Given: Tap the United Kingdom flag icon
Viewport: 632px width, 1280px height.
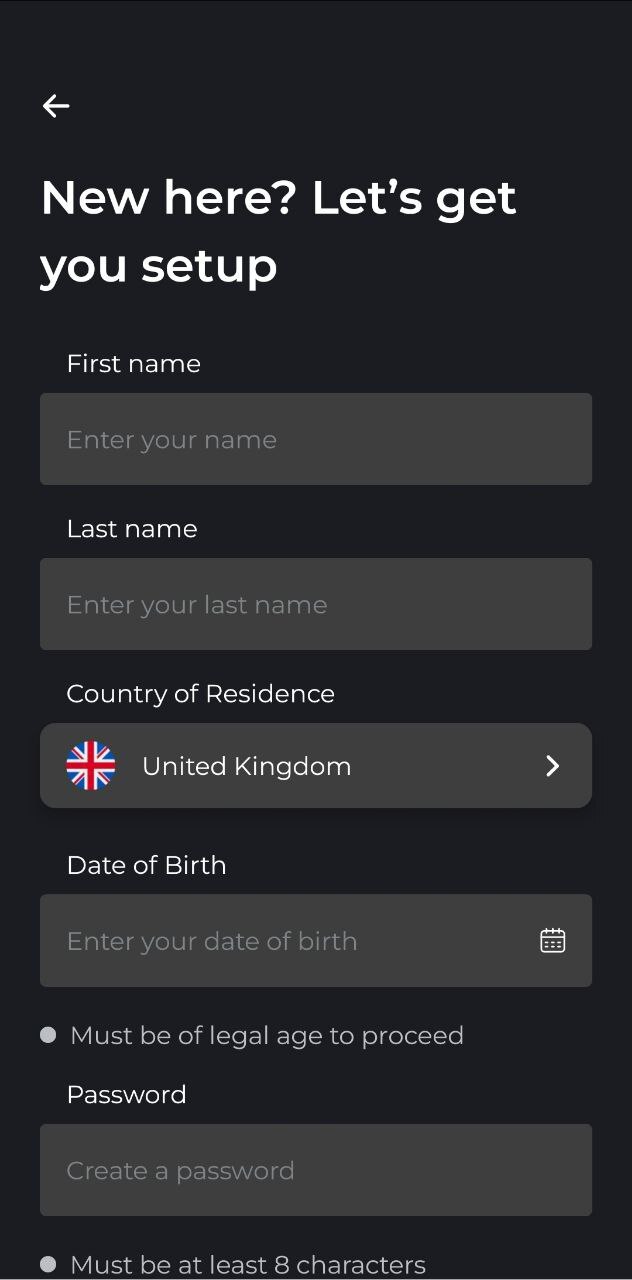Looking at the screenshot, I should pyautogui.click(x=91, y=766).
